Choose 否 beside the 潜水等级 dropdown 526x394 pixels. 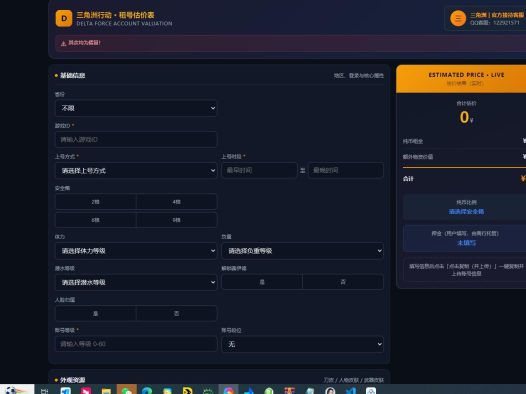pos(343,282)
